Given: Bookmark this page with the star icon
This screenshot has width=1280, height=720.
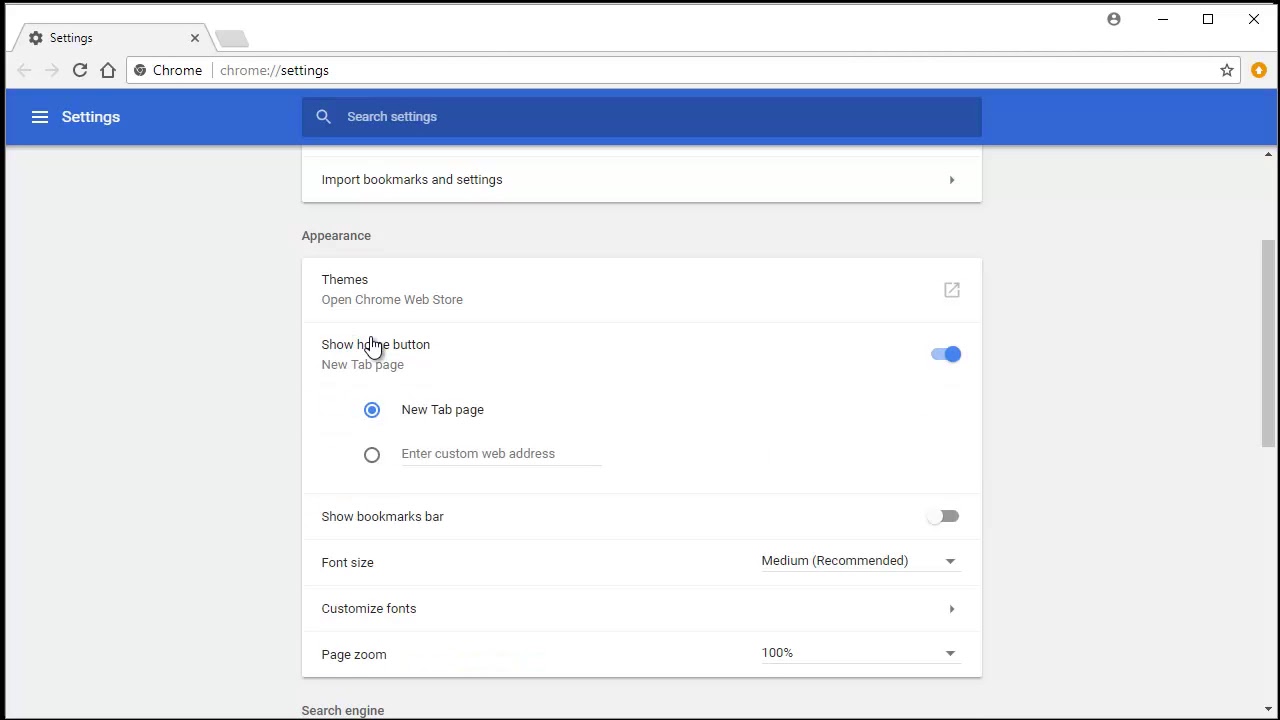Looking at the screenshot, I should (x=1226, y=70).
